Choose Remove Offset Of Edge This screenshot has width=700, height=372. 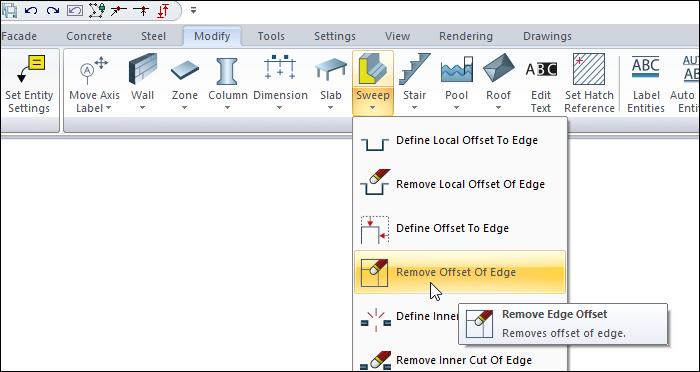coord(460,272)
